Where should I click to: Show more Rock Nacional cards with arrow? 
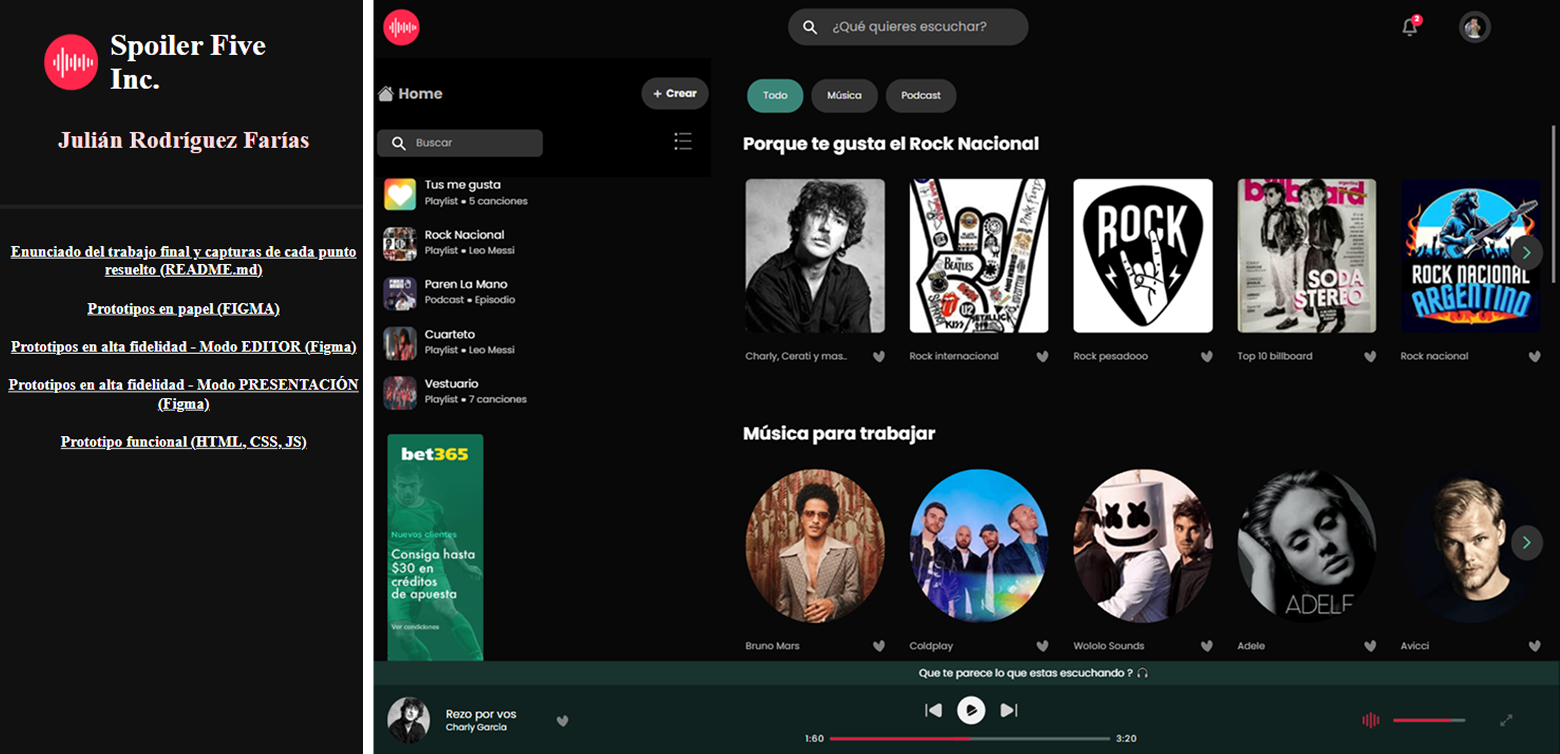tap(1526, 252)
